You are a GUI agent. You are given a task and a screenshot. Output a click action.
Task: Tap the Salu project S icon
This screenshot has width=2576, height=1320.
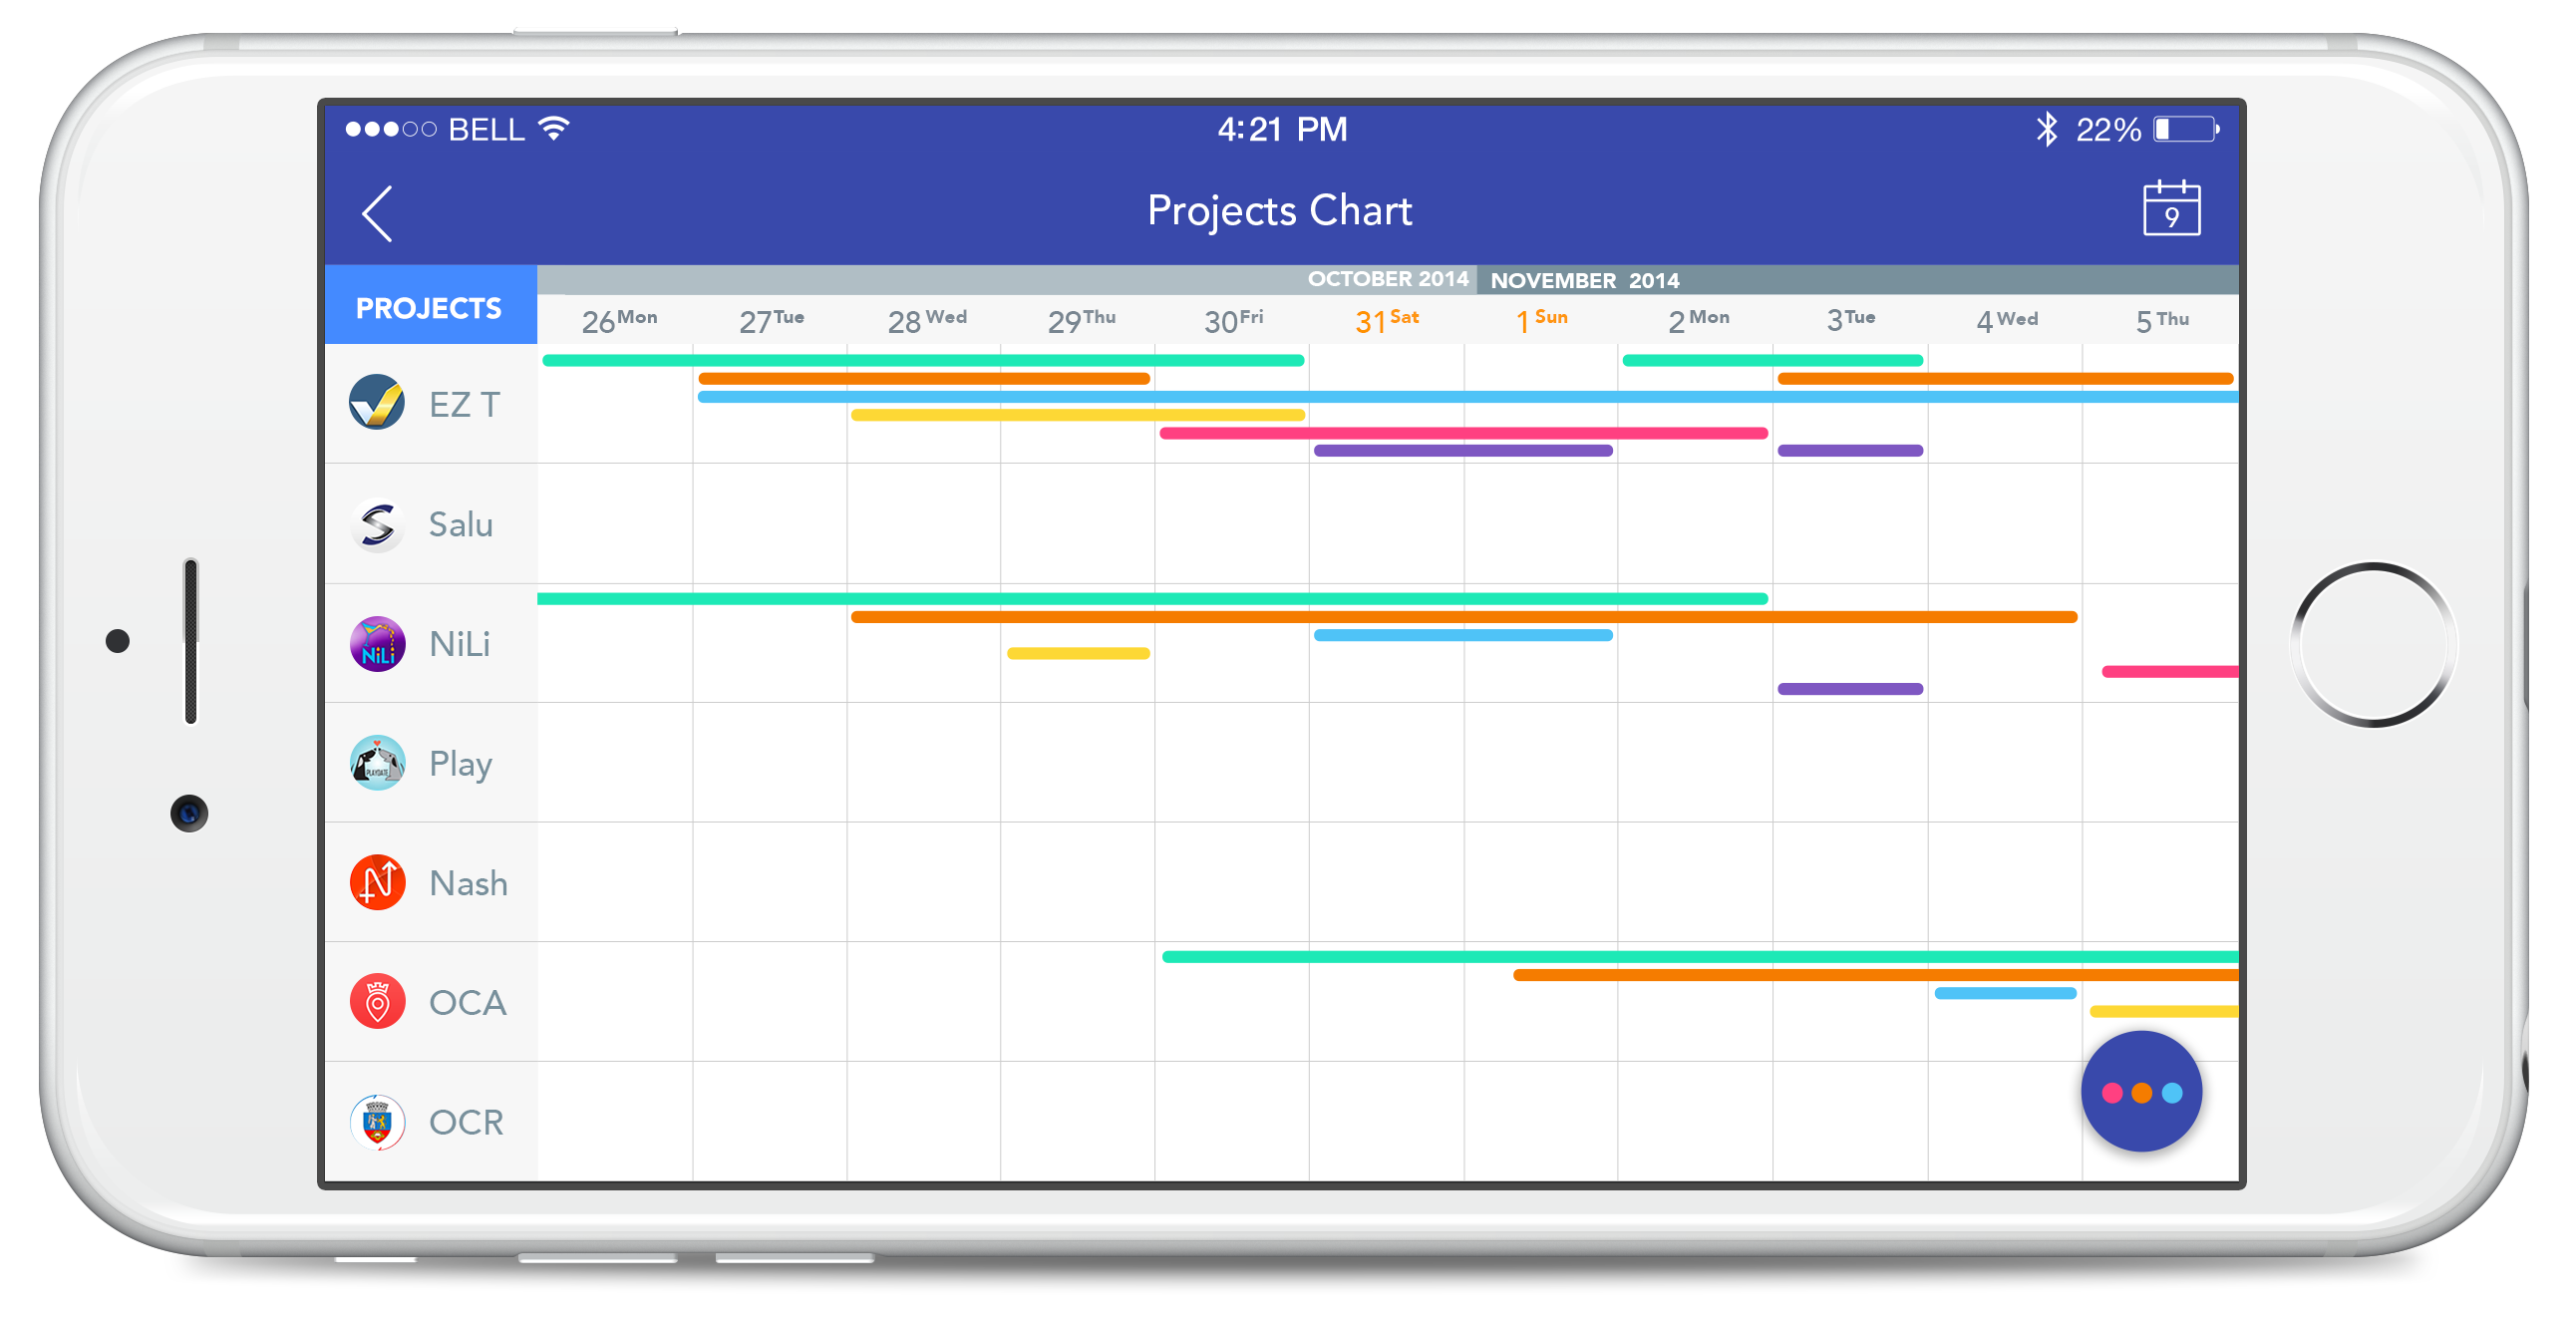377,524
